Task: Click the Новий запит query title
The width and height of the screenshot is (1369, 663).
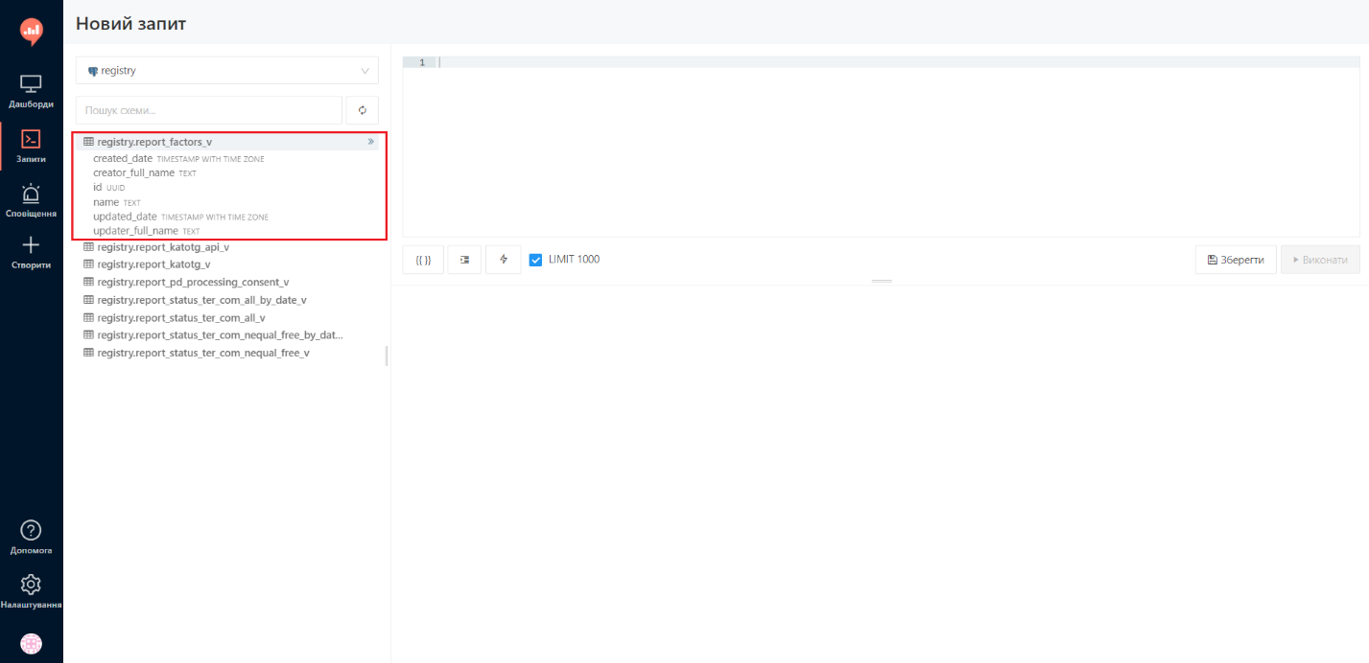Action: coord(131,23)
